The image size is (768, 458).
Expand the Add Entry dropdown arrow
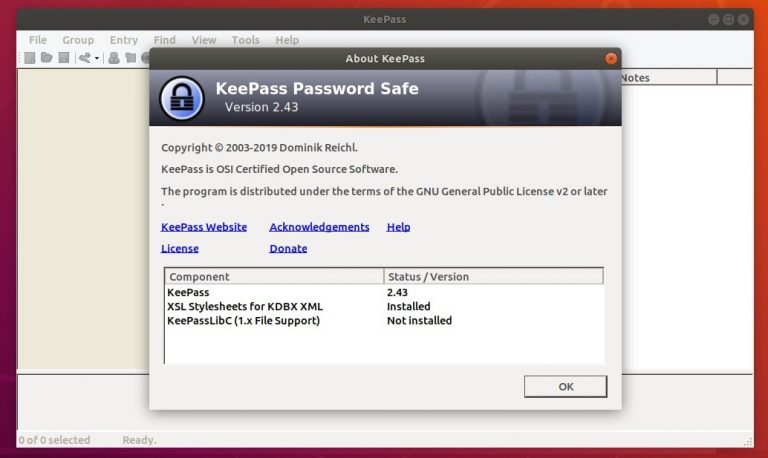(97, 58)
